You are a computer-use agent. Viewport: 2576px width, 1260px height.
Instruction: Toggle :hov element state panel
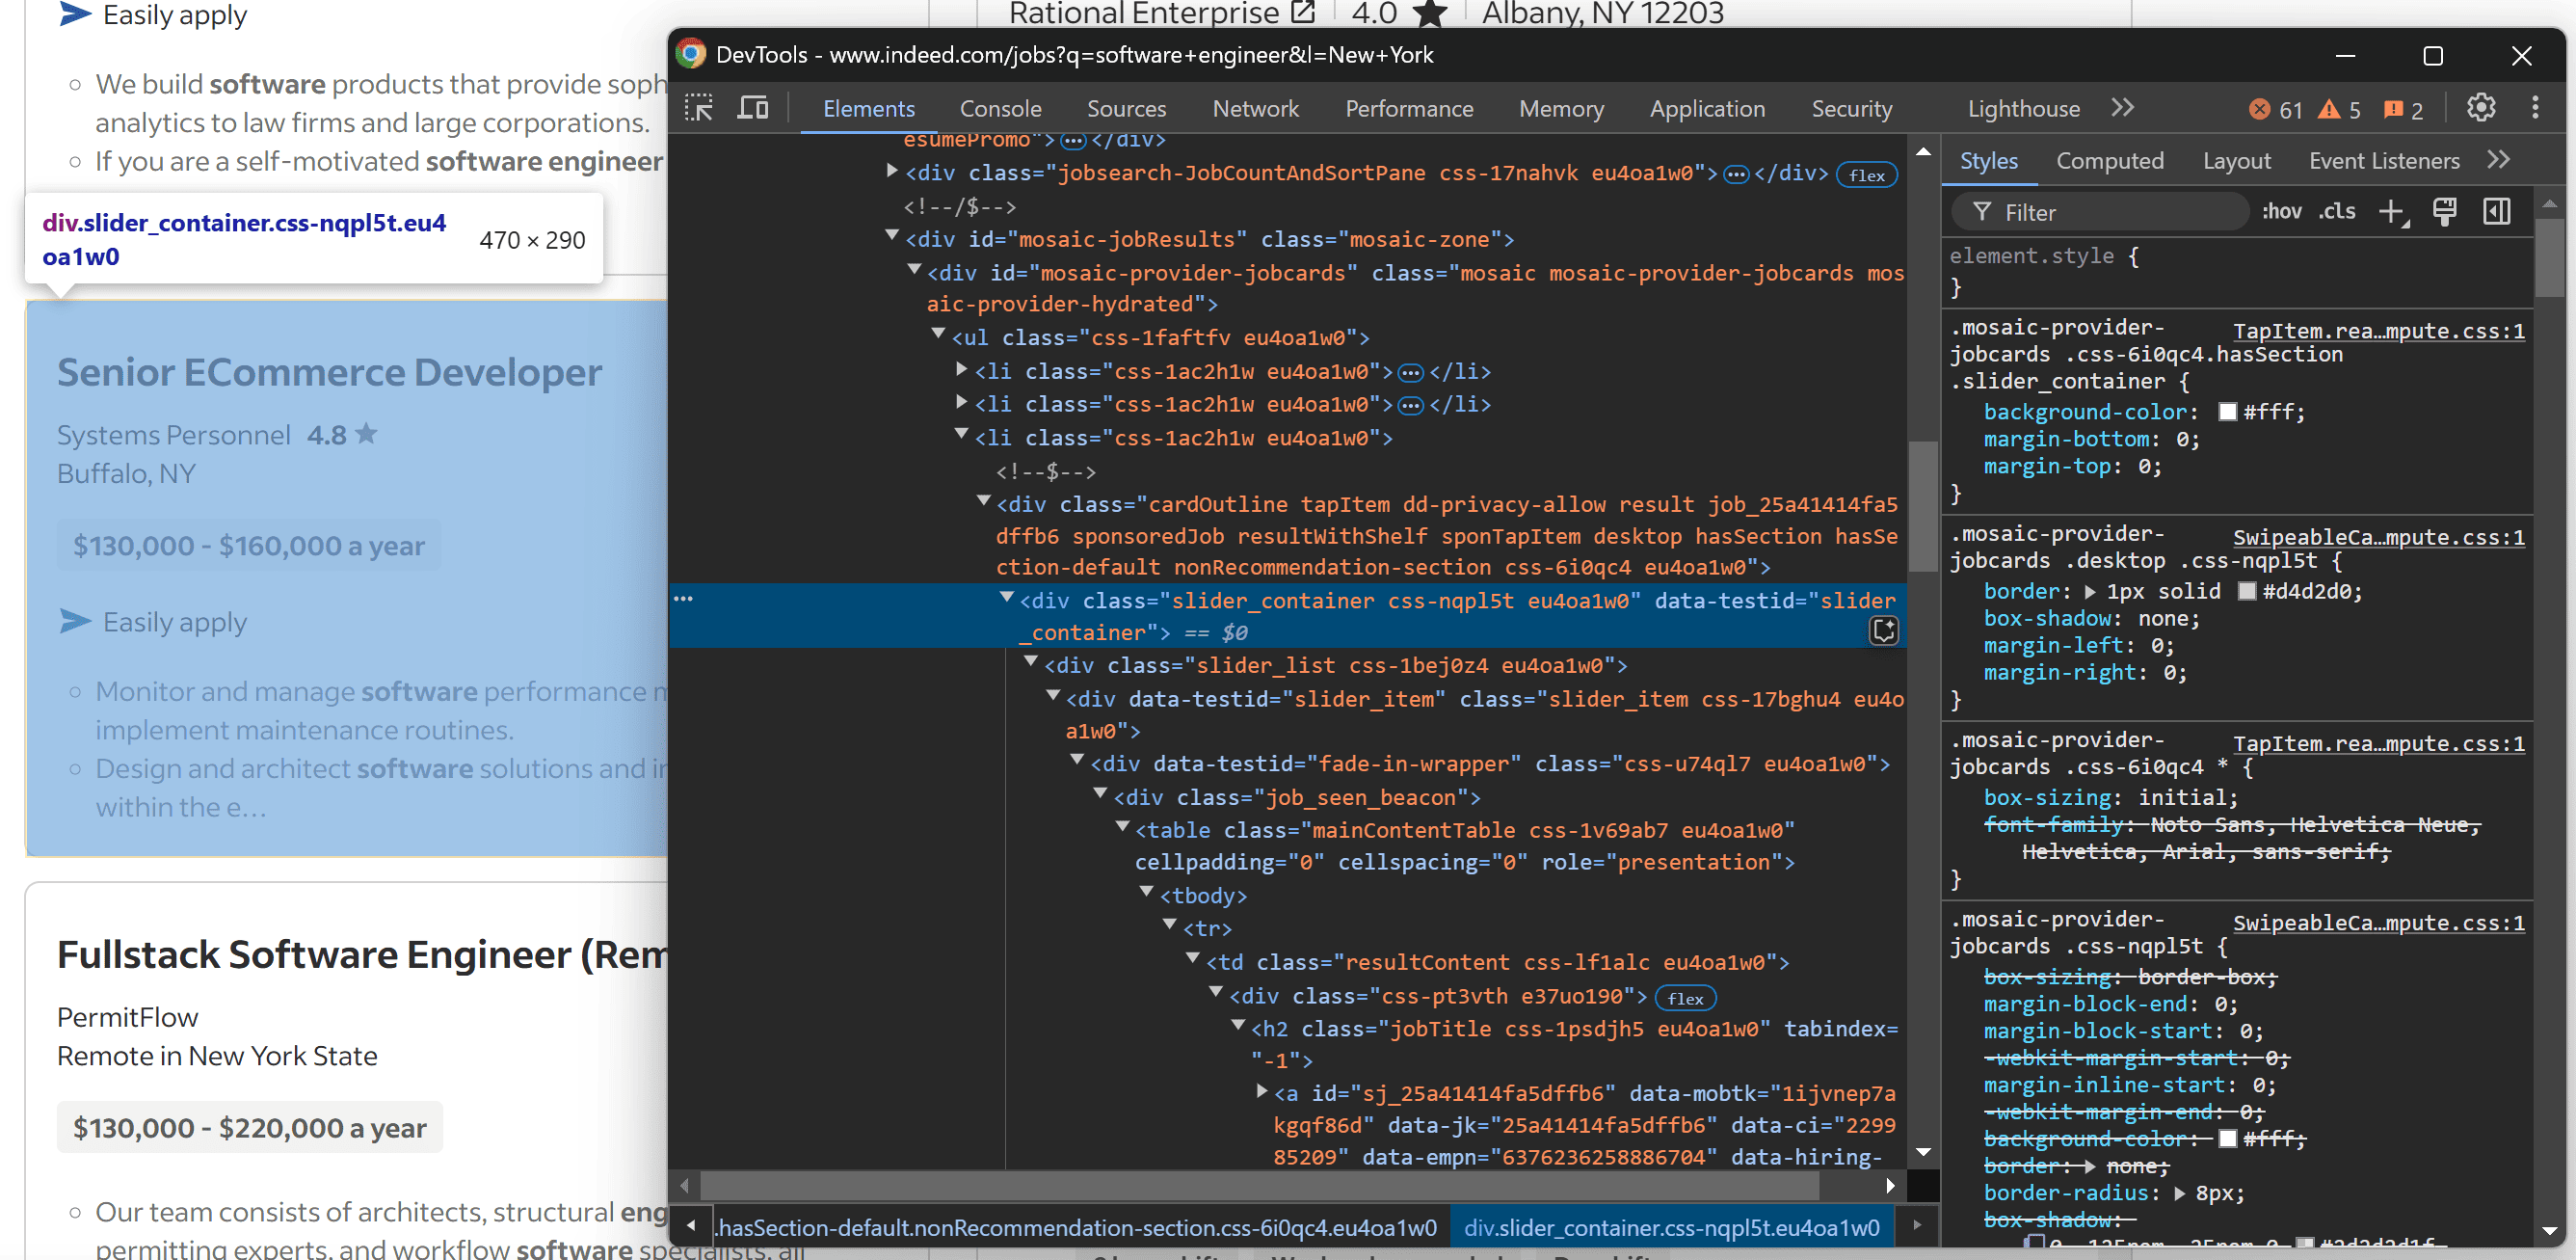pyautogui.click(x=2281, y=211)
